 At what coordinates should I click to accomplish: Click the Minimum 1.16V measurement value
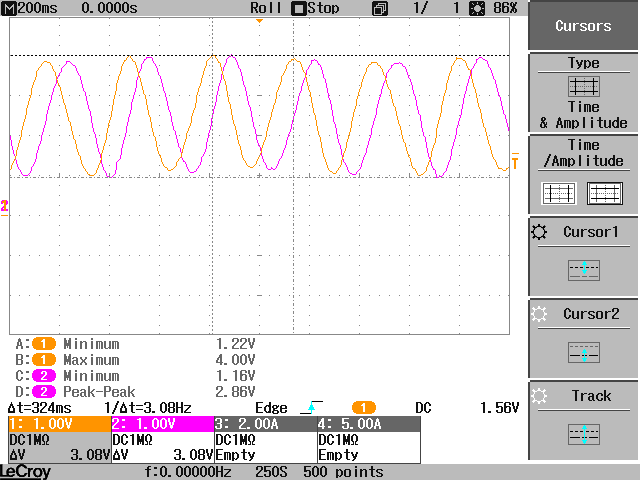click(x=235, y=376)
